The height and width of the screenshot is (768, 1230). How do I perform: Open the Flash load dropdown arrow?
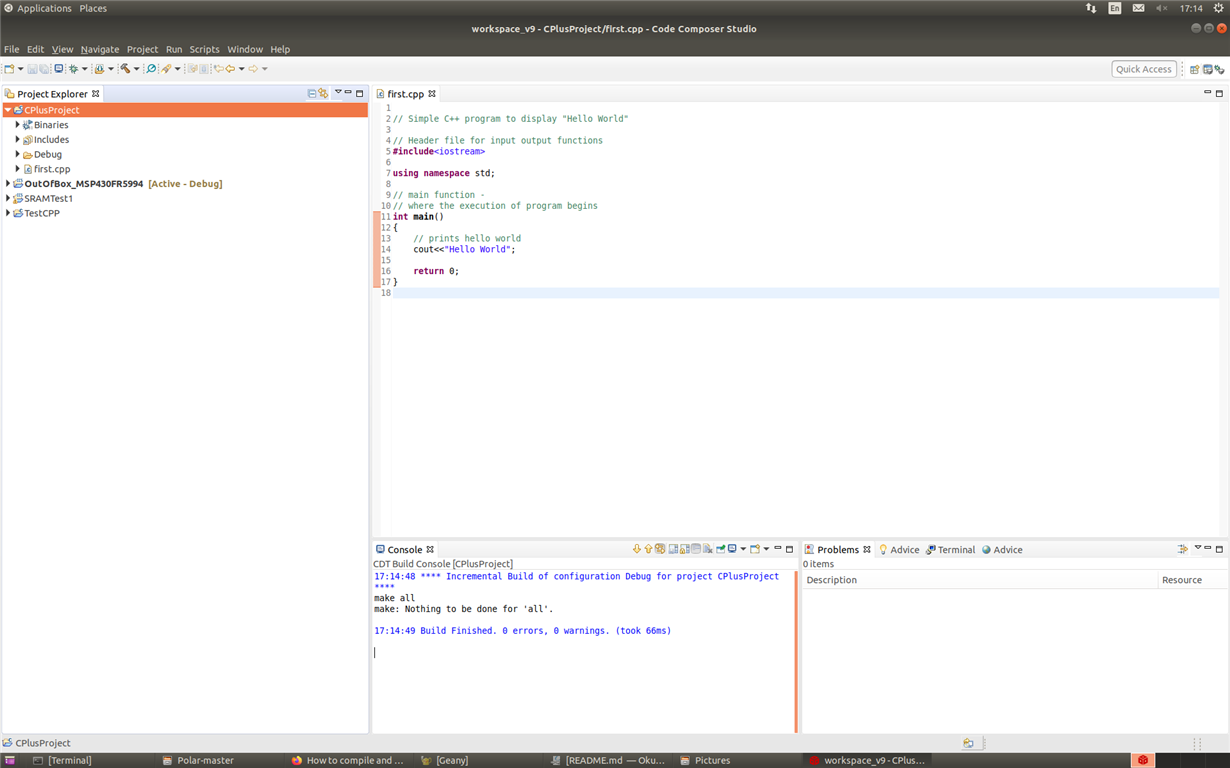tap(111, 69)
